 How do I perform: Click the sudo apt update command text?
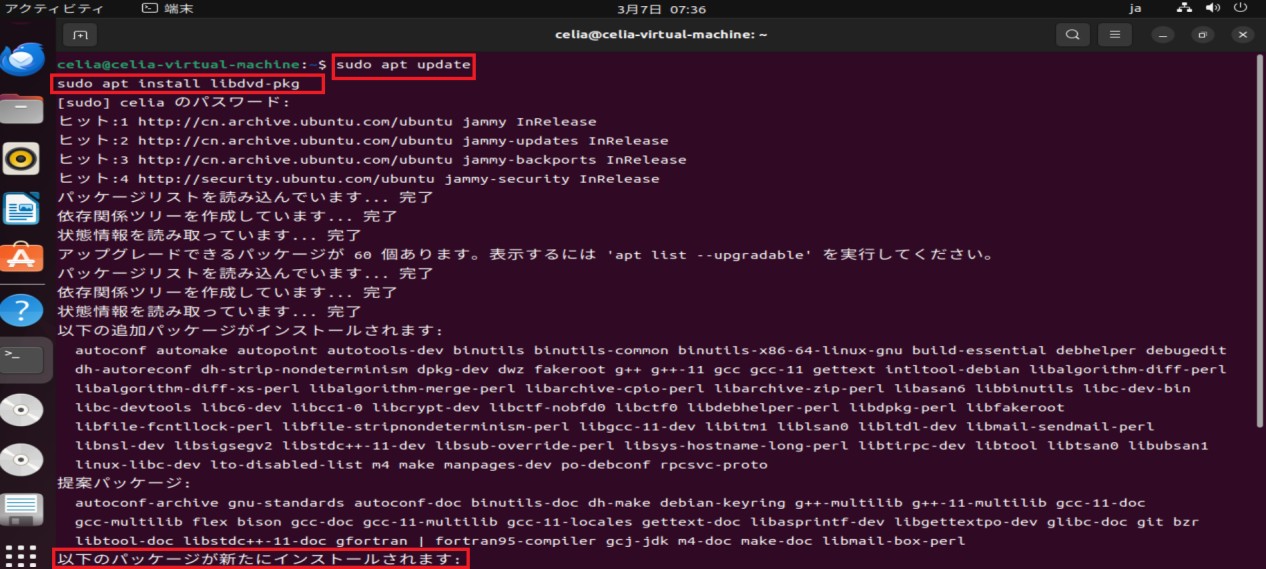pyautogui.click(x=403, y=65)
